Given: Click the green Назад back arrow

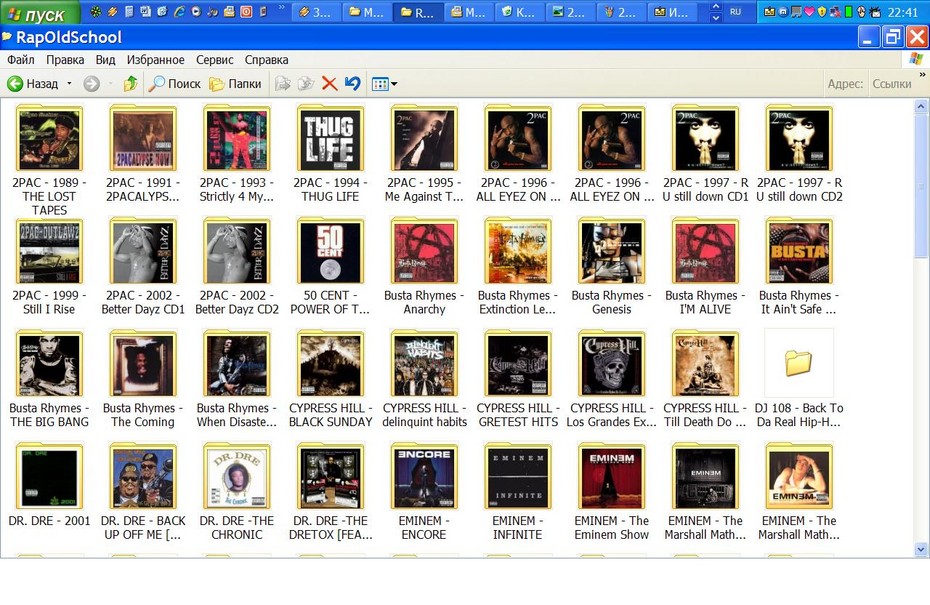Looking at the screenshot, I should [15, 84].
